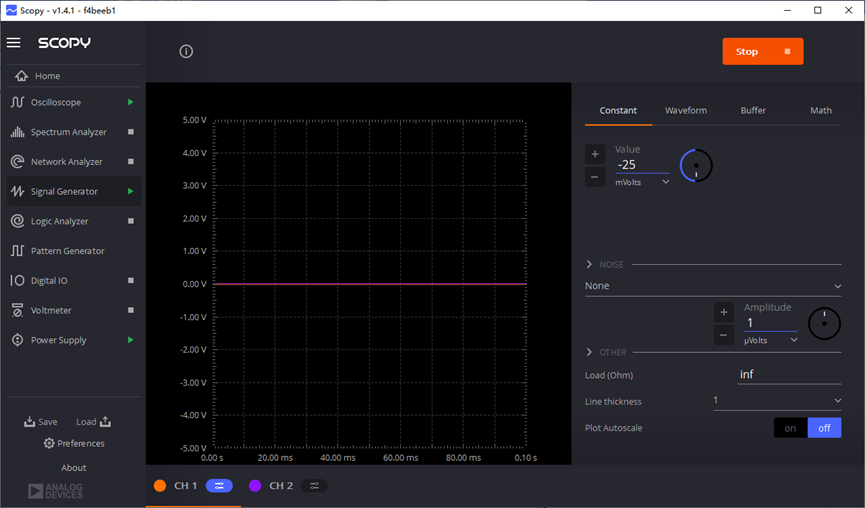Click the Load session icon

click(105, 421)
